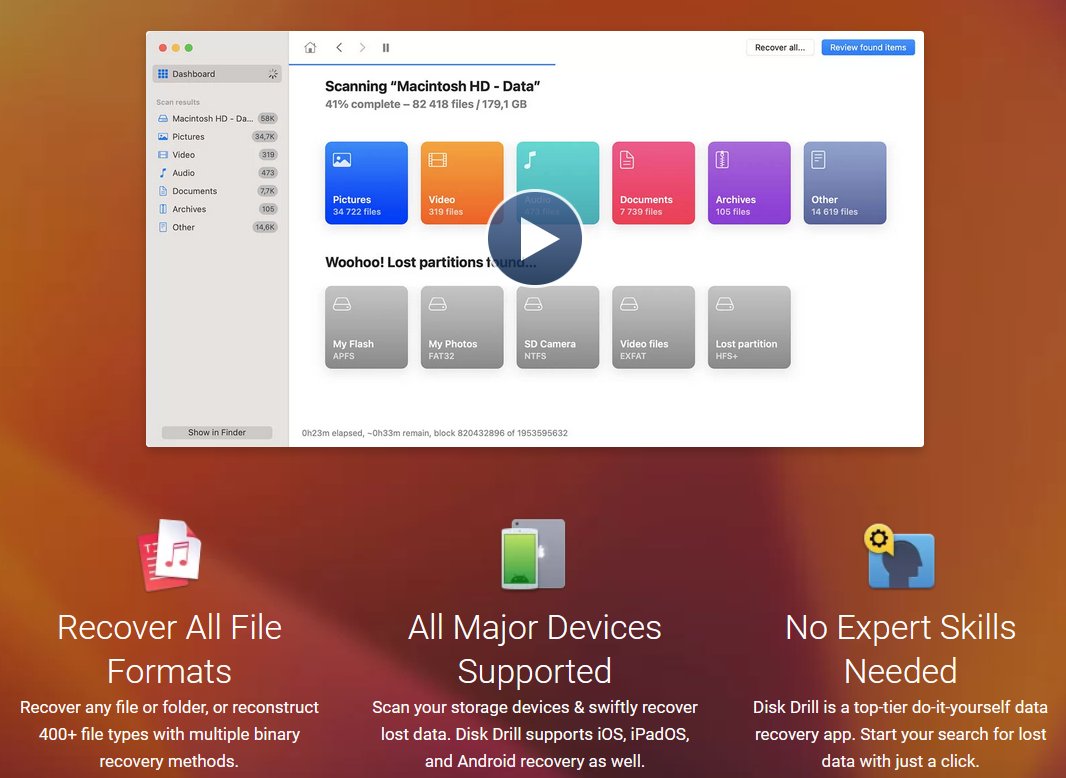Click the 58K count badge
Screen dimensions: 1066x778
tap(268, 118)
